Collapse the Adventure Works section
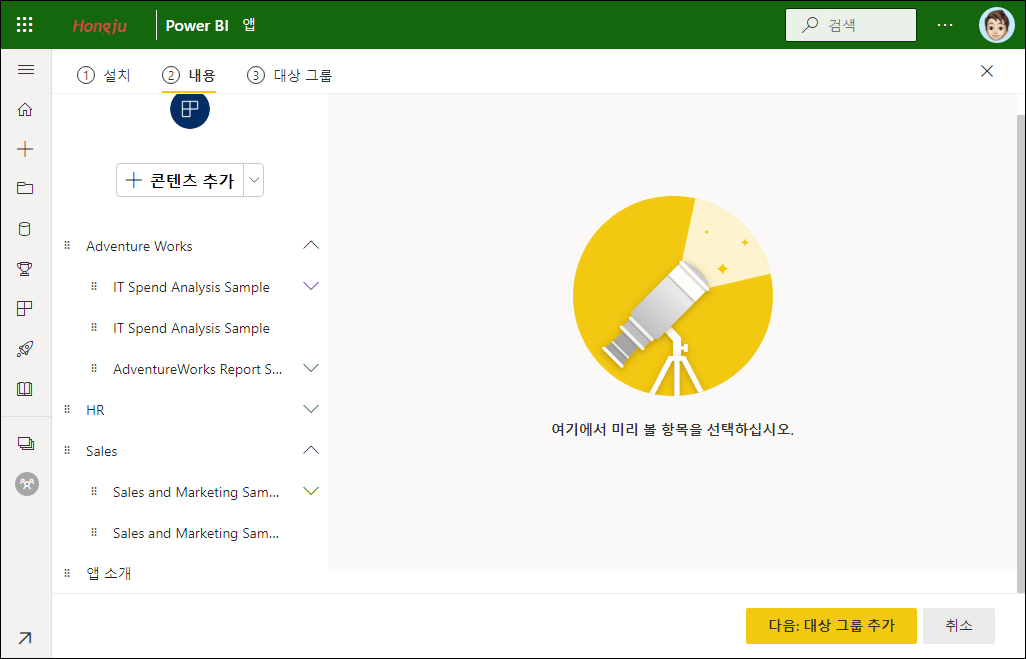The width and height of the screenshot is (1026, 659). (x=311, y=245)
